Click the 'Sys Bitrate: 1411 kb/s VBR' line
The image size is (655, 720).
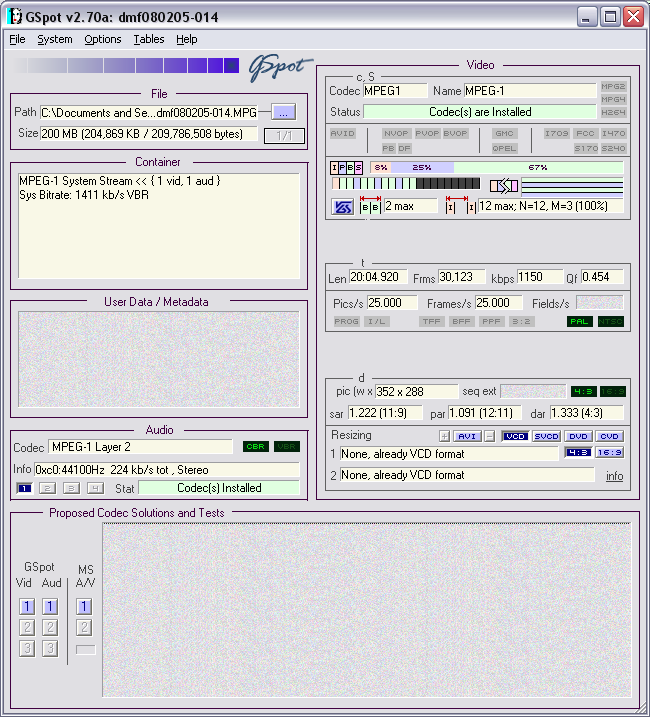(84, 195)
